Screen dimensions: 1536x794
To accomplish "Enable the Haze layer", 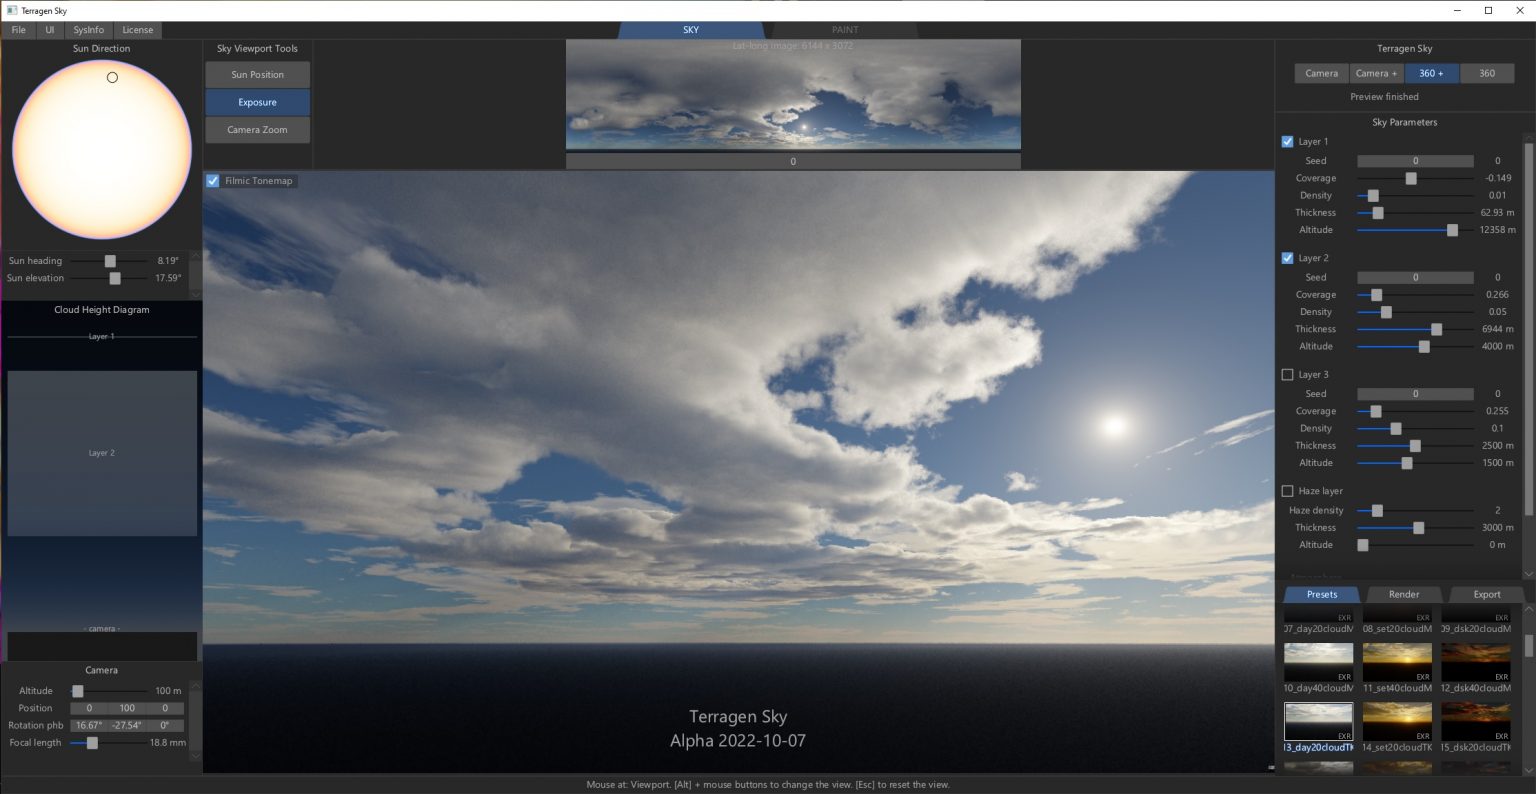I will click(1288, 490).
